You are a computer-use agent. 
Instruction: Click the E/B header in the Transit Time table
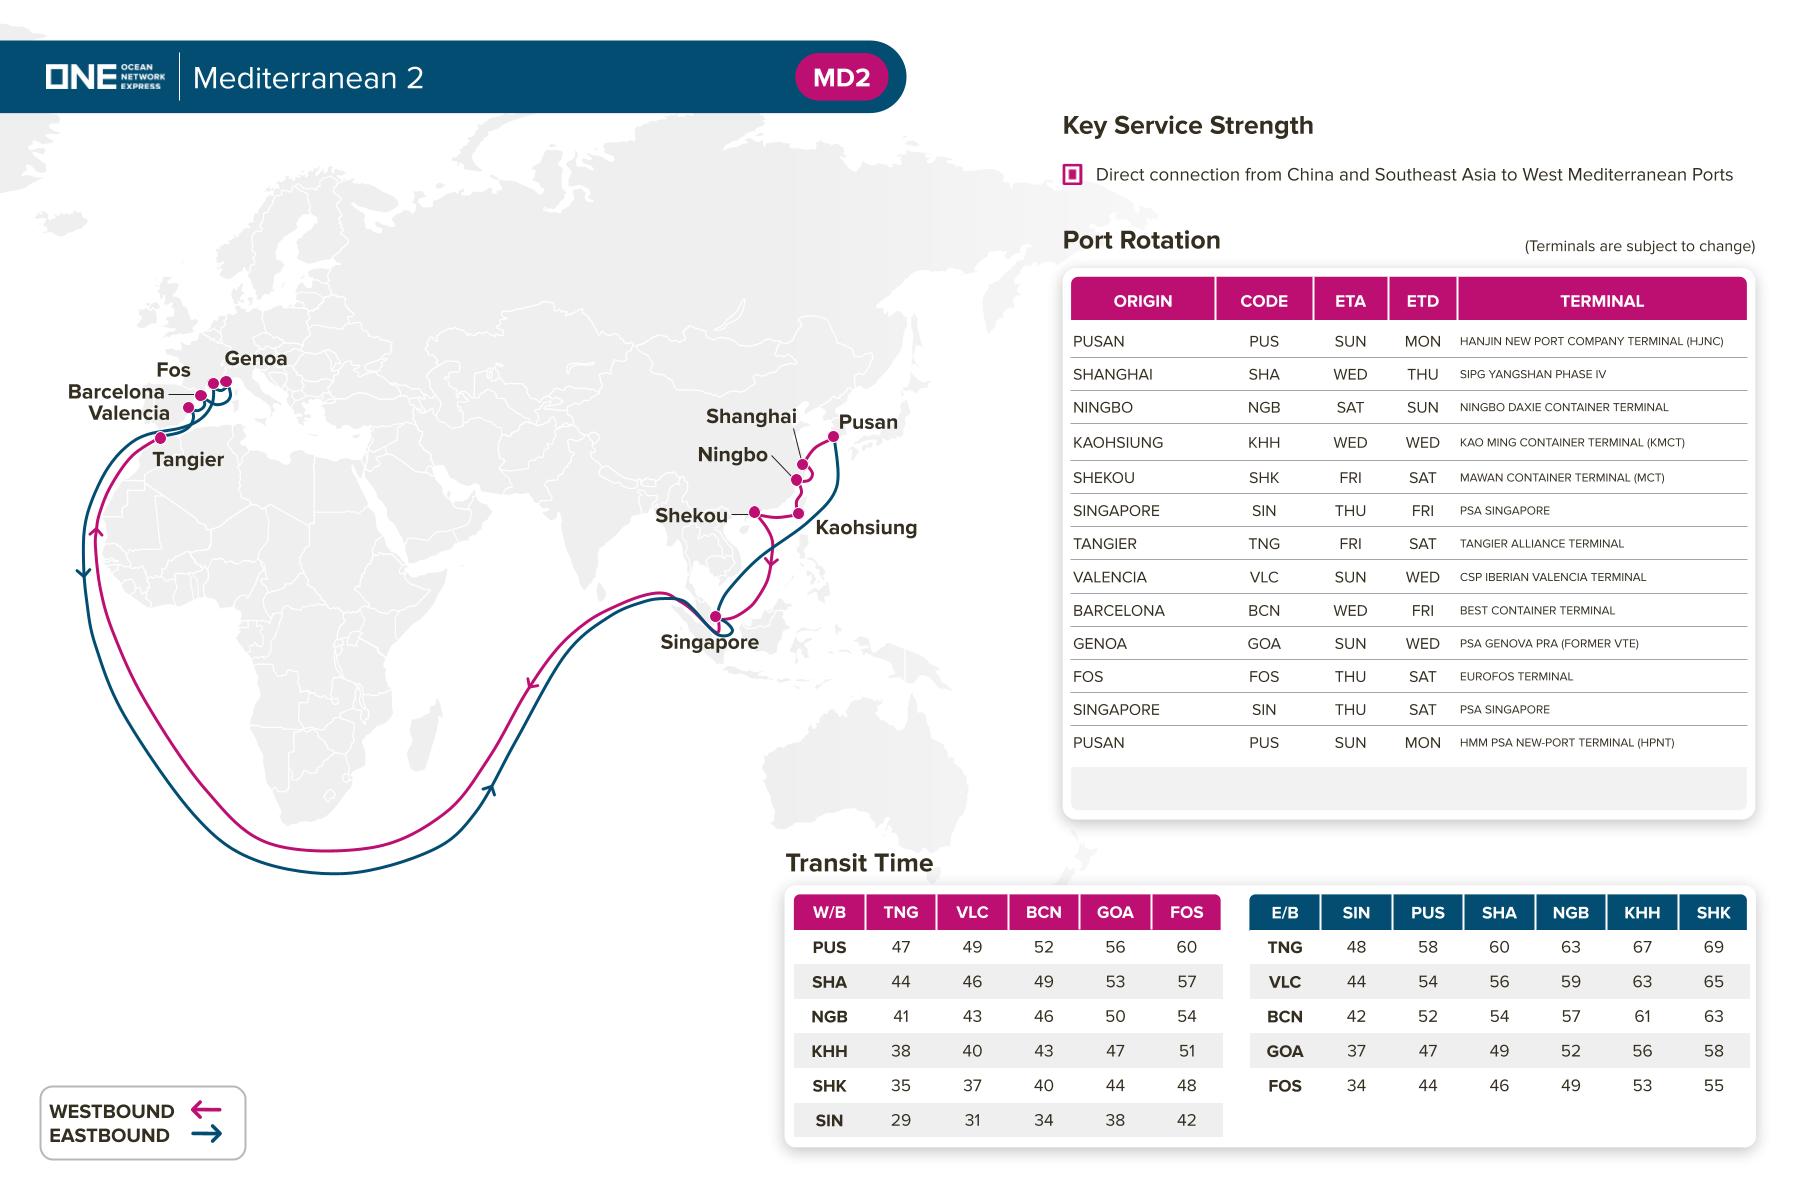pos(1284,912)
